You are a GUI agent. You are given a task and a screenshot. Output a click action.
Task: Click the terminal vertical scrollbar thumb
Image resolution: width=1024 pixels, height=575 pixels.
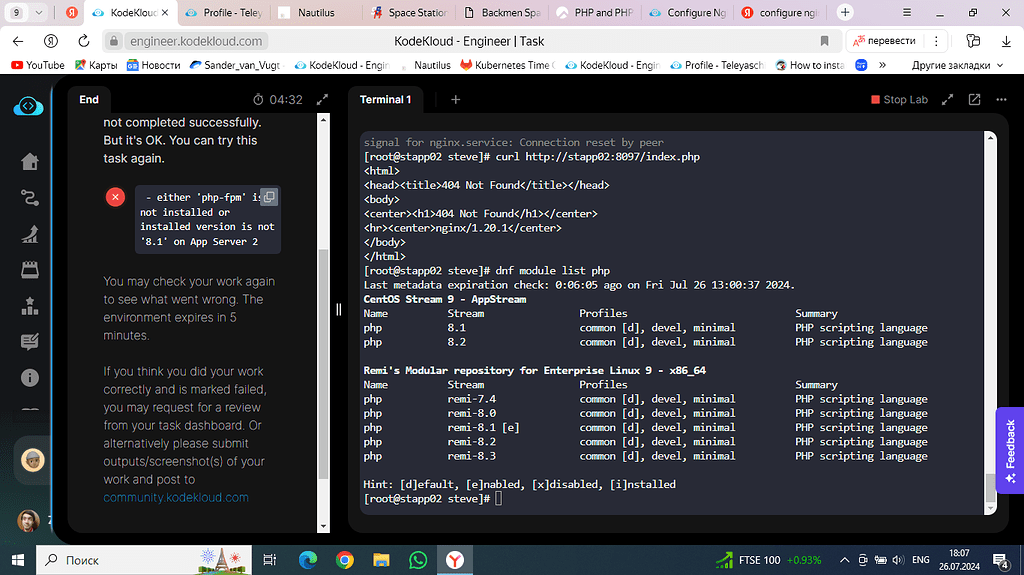point(990,487)
